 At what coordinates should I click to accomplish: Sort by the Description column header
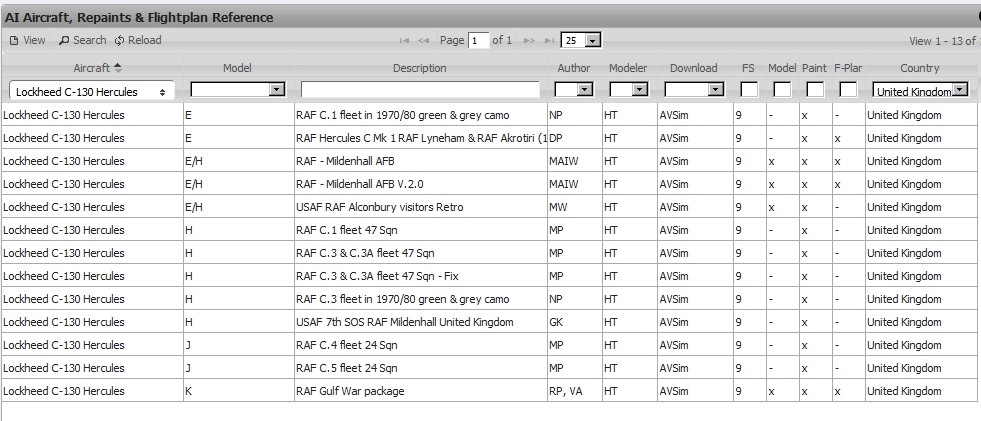419,68
